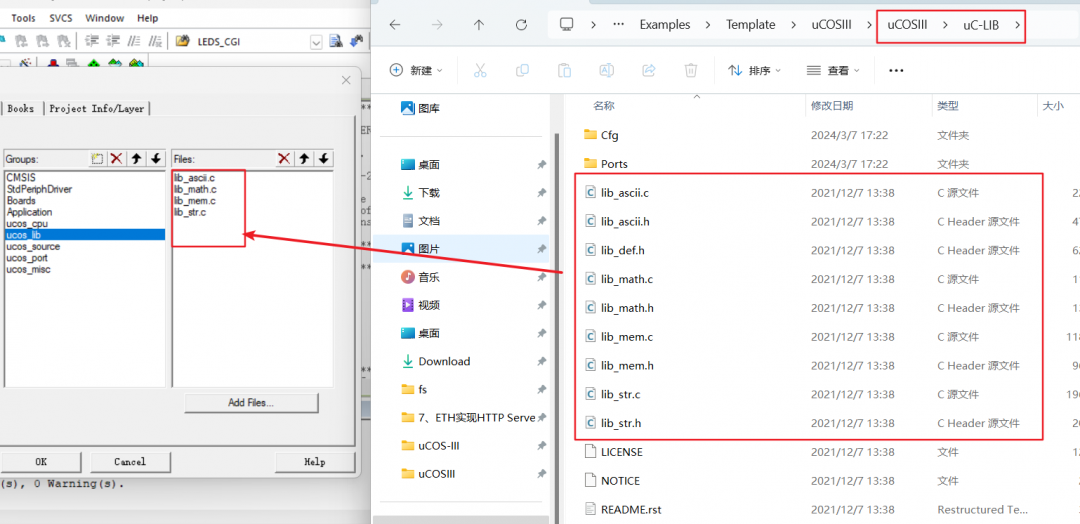
Task: Click the find text page icon after LEDS_CGI box
Action: point(335,41)
